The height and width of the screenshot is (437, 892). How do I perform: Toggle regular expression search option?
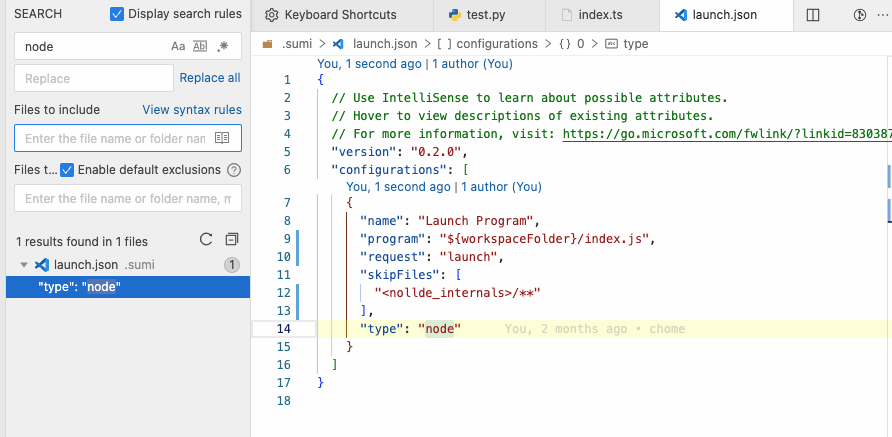click(222, 47)
